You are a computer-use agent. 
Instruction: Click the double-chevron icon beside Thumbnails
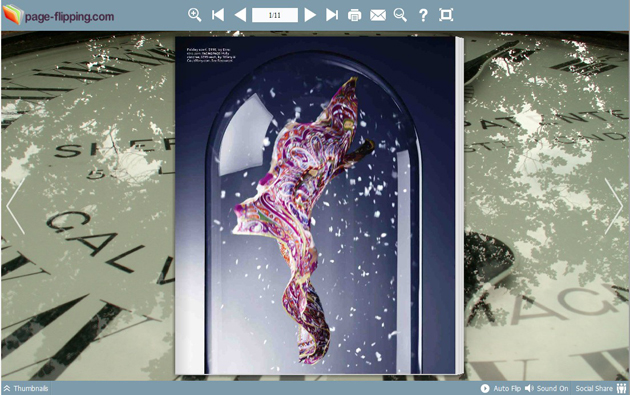[7, 388]
